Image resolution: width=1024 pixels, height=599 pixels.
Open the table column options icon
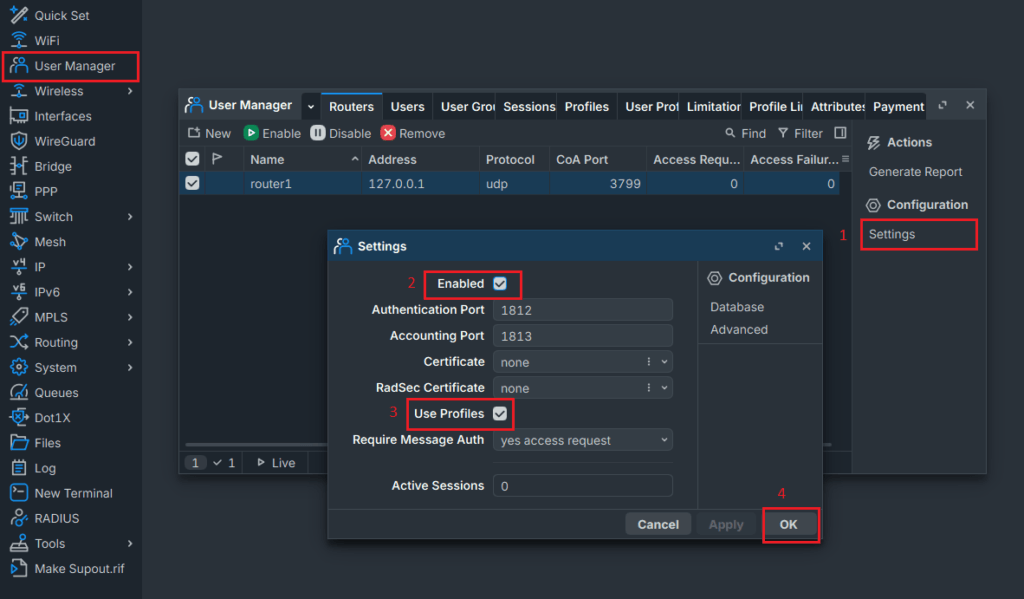846,159
